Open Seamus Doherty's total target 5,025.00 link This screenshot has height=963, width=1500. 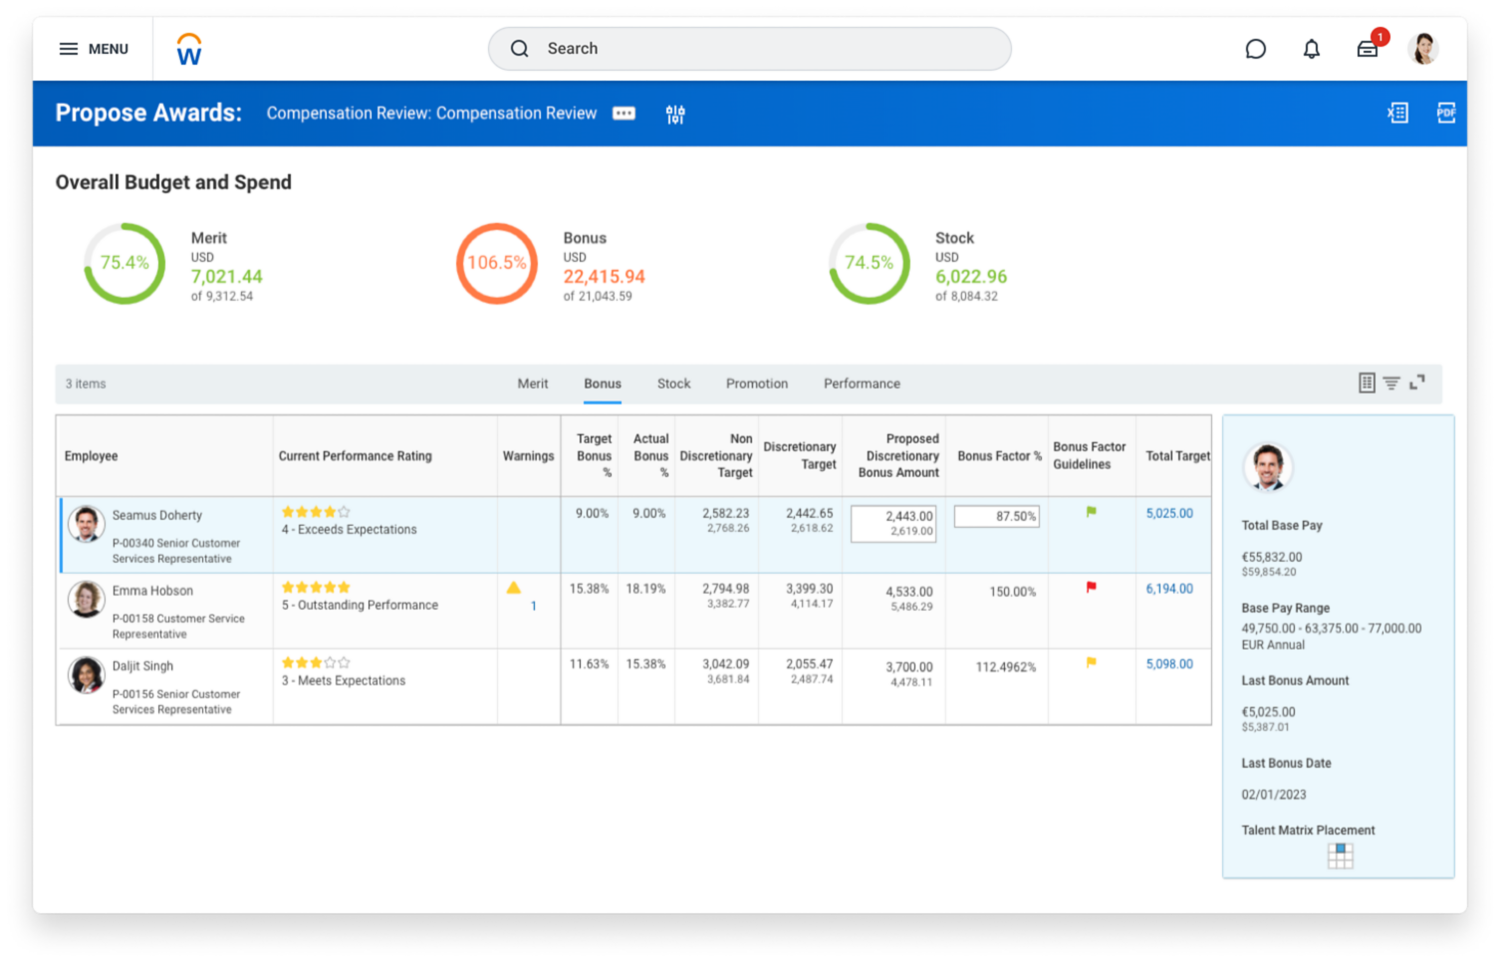[x=1169, y=513]
